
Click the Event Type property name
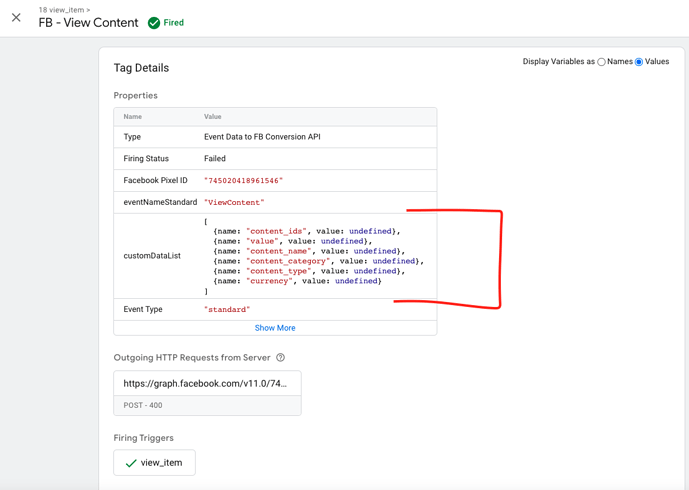(x=143, y=309)
